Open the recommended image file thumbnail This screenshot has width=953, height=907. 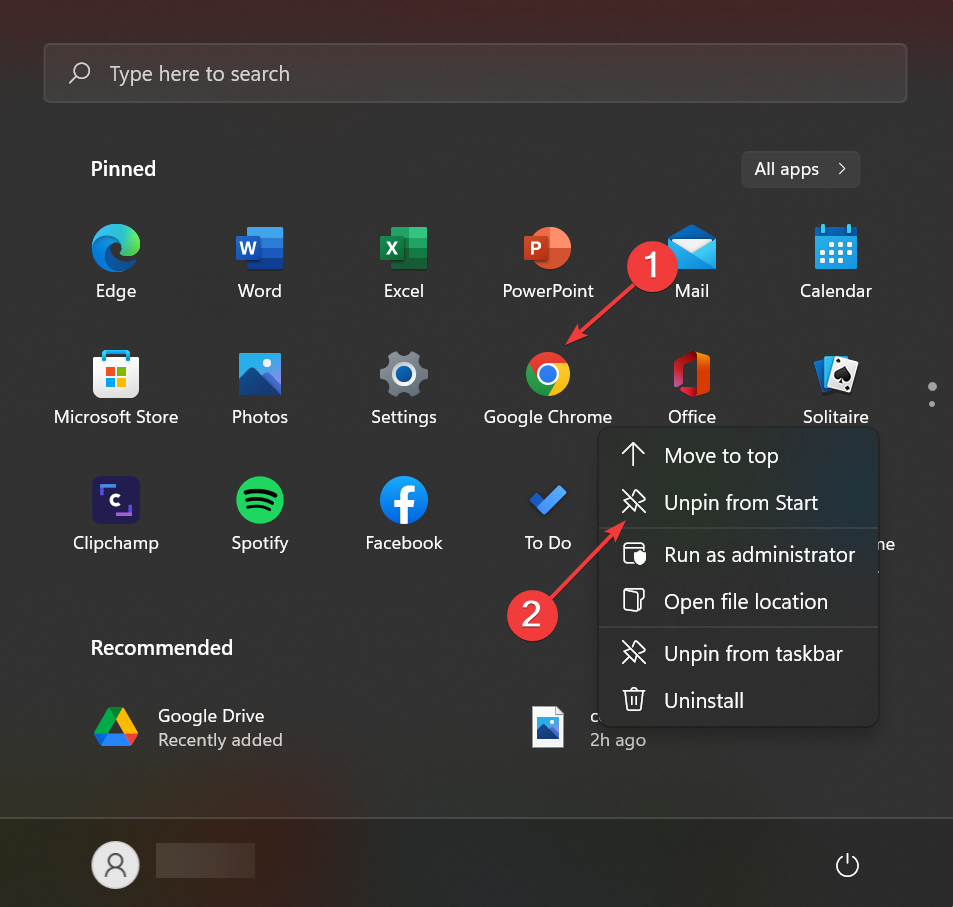[548, 726]
